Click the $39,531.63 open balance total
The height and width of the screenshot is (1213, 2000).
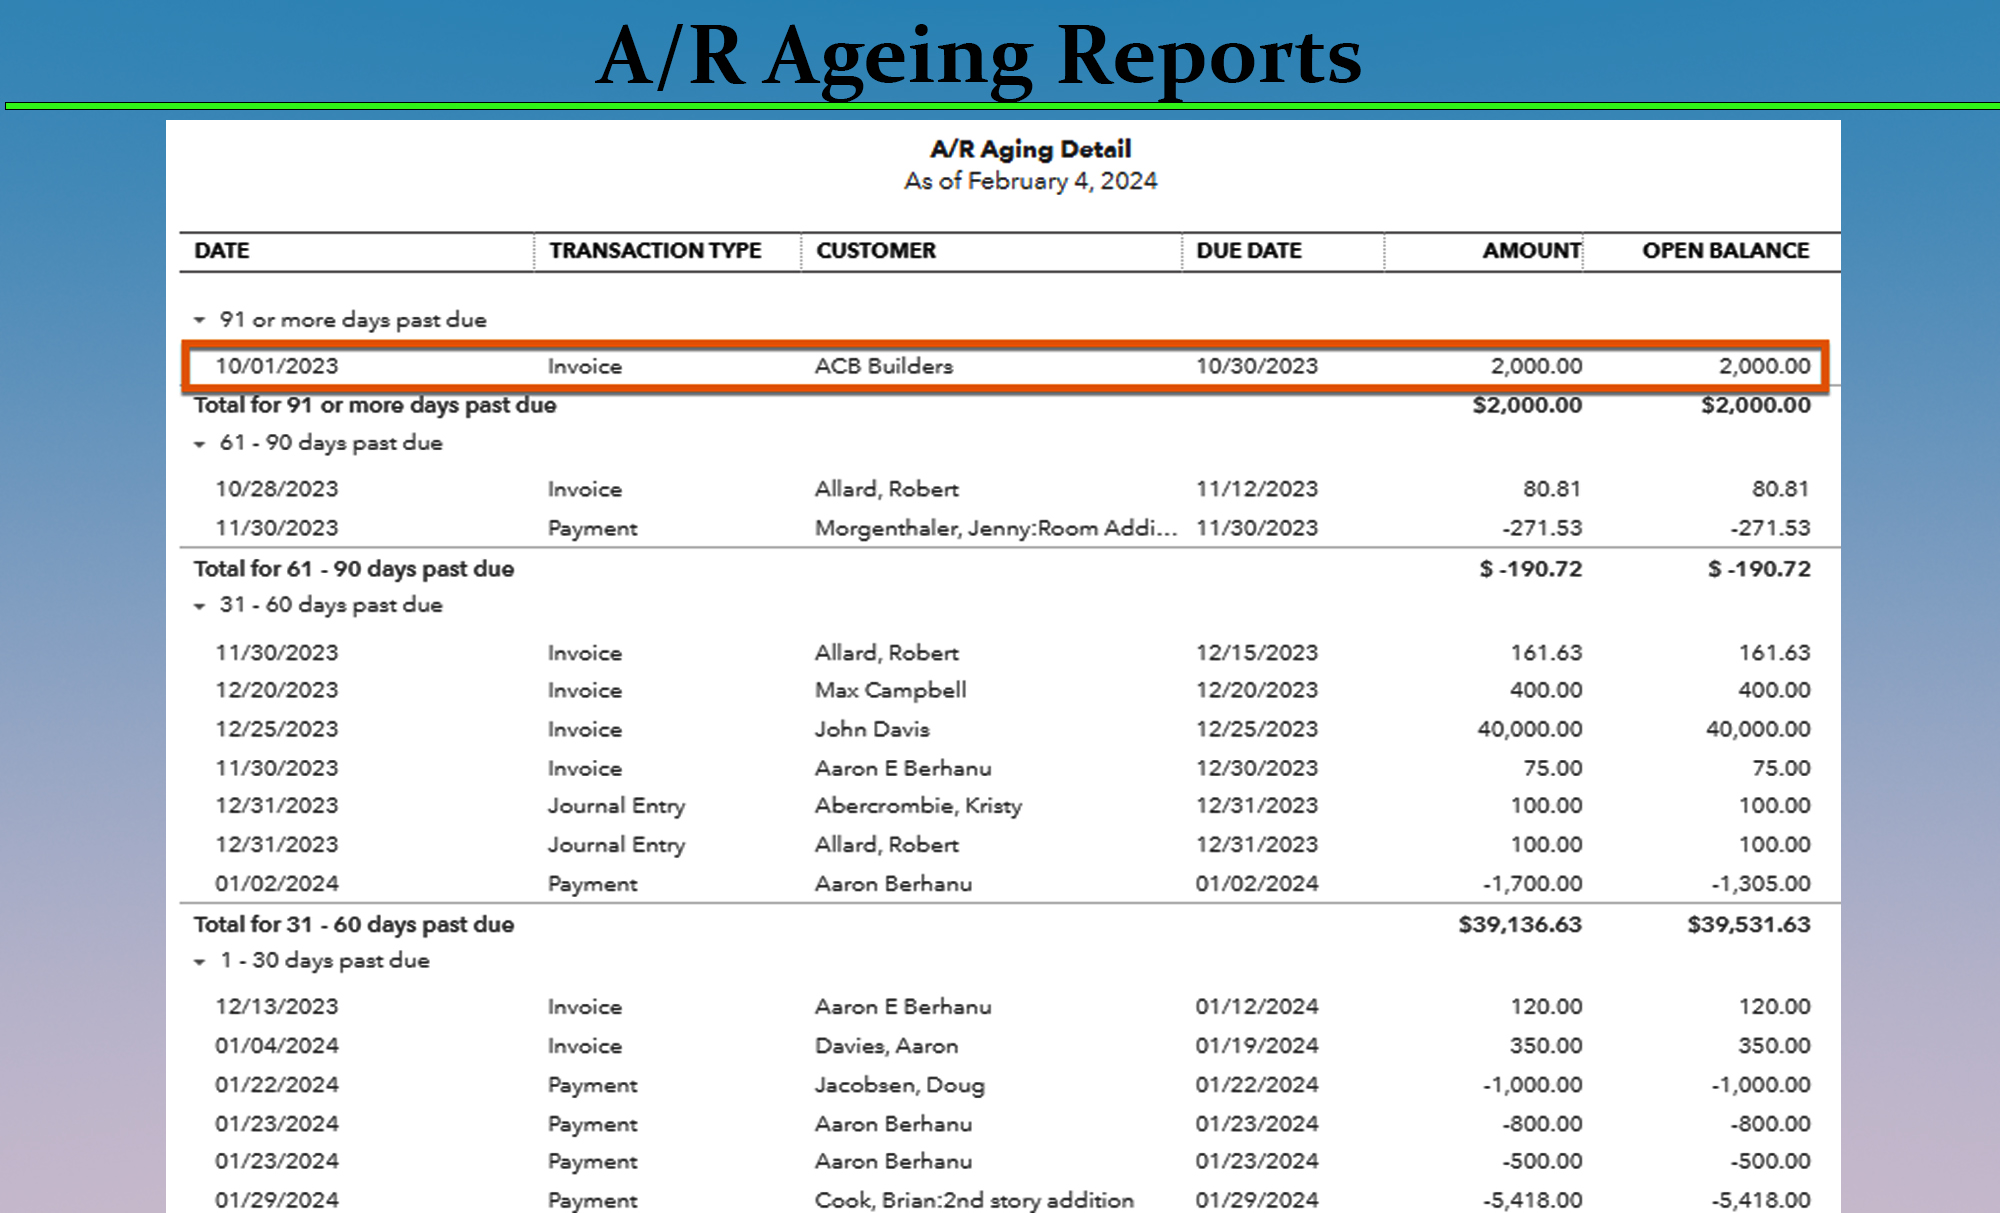pos(1748,925)
